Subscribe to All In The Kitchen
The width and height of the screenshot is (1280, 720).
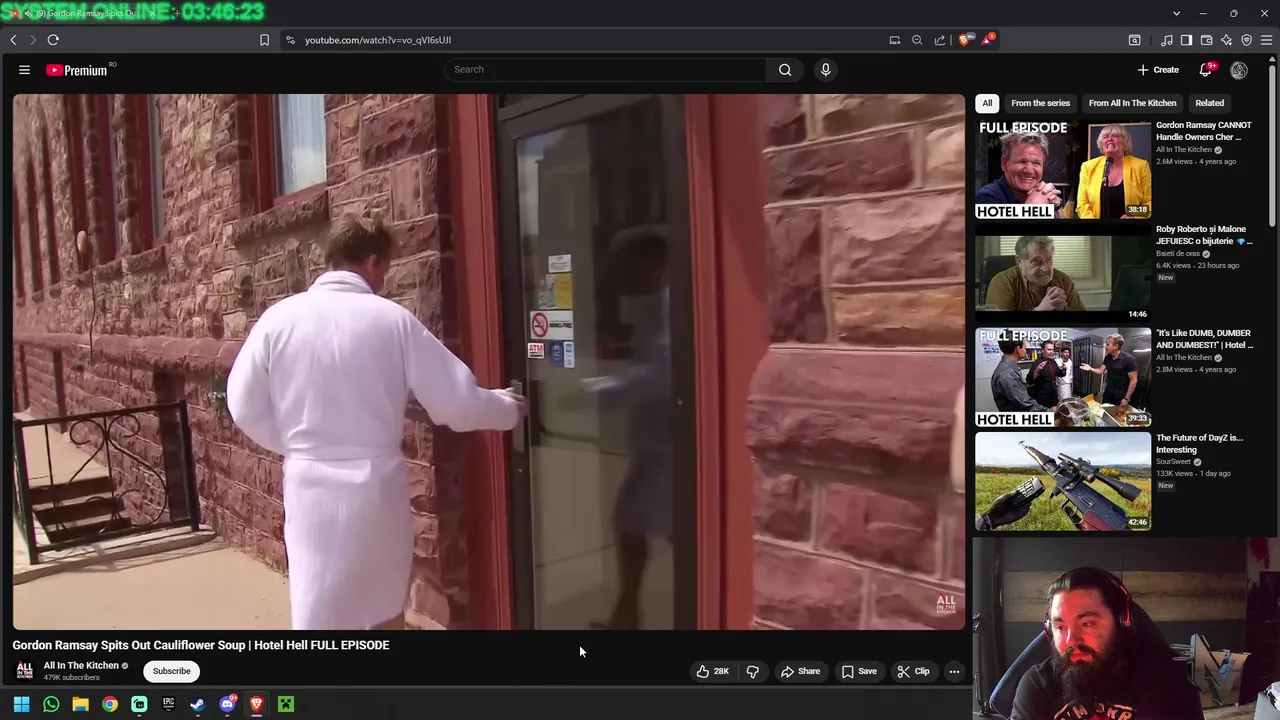pos(171,671)
